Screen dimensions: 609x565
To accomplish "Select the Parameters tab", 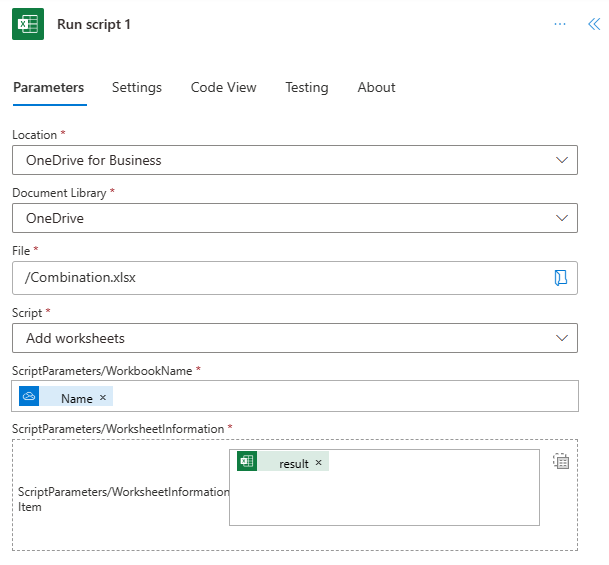I will point(48,88).
